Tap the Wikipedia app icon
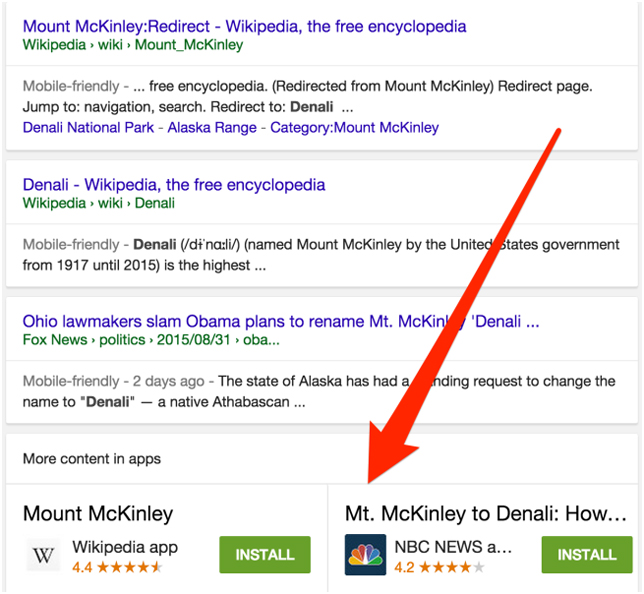This screenshot has width=644, height=594. coord(43,555)
